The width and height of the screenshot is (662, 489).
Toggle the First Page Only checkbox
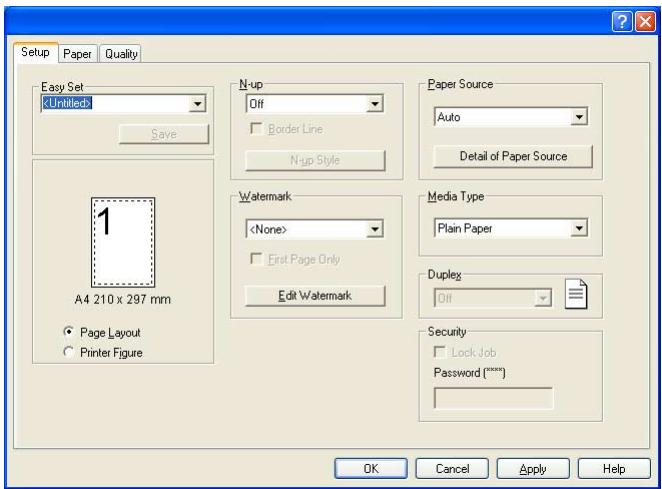(256, 258)
